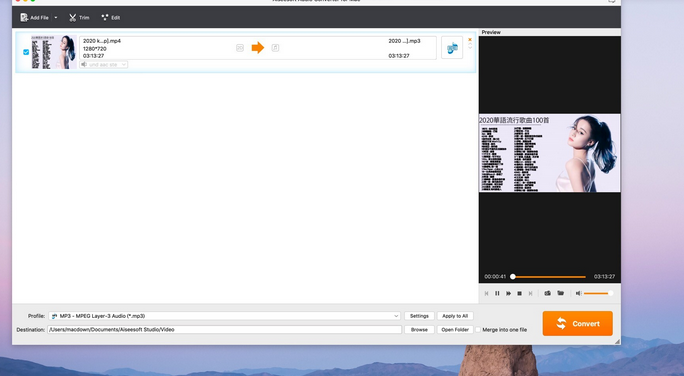The image size is (684, 376).
Task: Click the Browse button
Action: click(x=419, y=330)
